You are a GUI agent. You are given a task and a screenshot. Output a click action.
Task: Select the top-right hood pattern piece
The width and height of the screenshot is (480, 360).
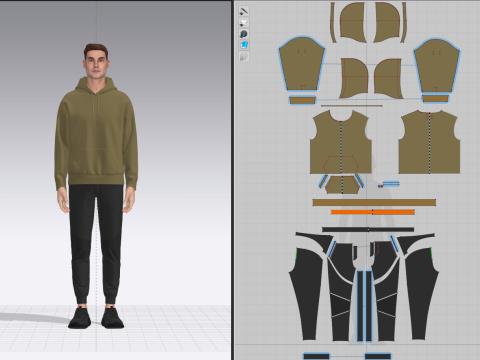click(387, 23)
